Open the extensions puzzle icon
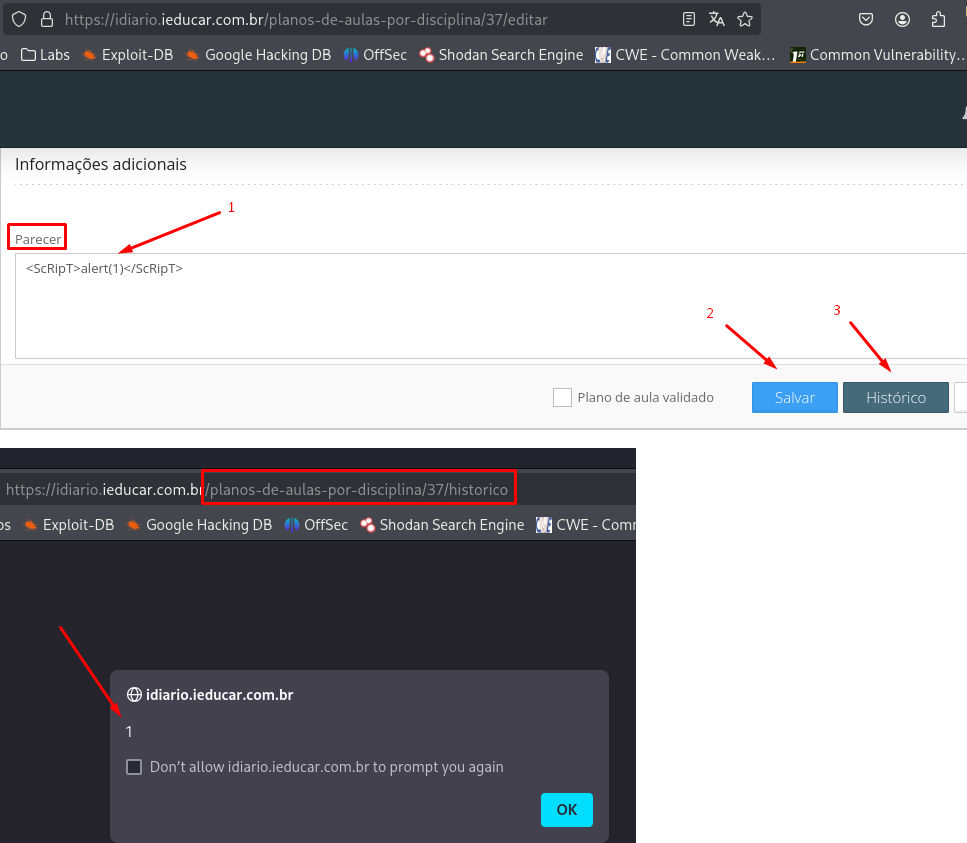 939,20
